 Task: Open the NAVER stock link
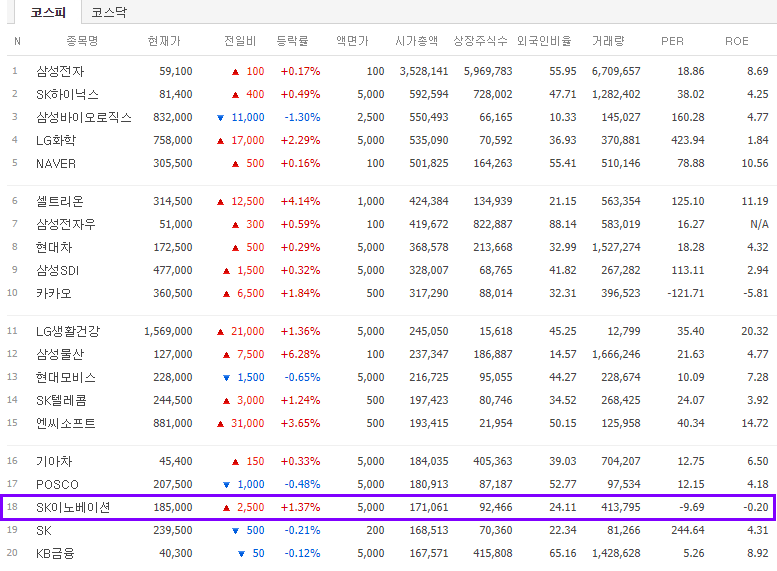pyautogui.click(x=56, y=164)
